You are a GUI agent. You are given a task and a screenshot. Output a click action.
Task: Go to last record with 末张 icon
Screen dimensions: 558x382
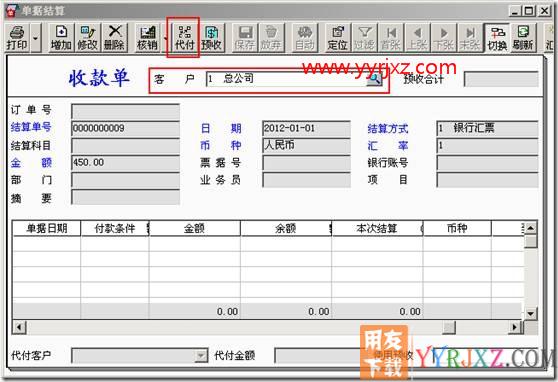pos(470,38)
